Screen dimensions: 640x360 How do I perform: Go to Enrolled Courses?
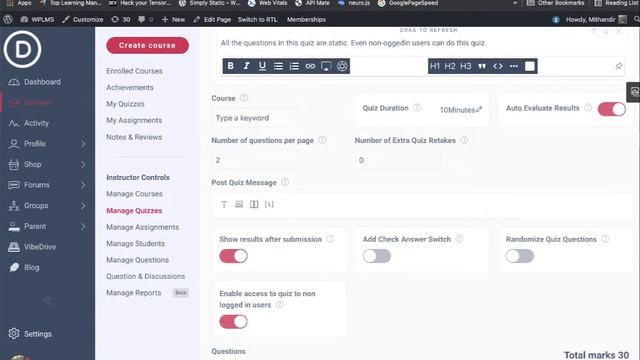click(134, 71)
